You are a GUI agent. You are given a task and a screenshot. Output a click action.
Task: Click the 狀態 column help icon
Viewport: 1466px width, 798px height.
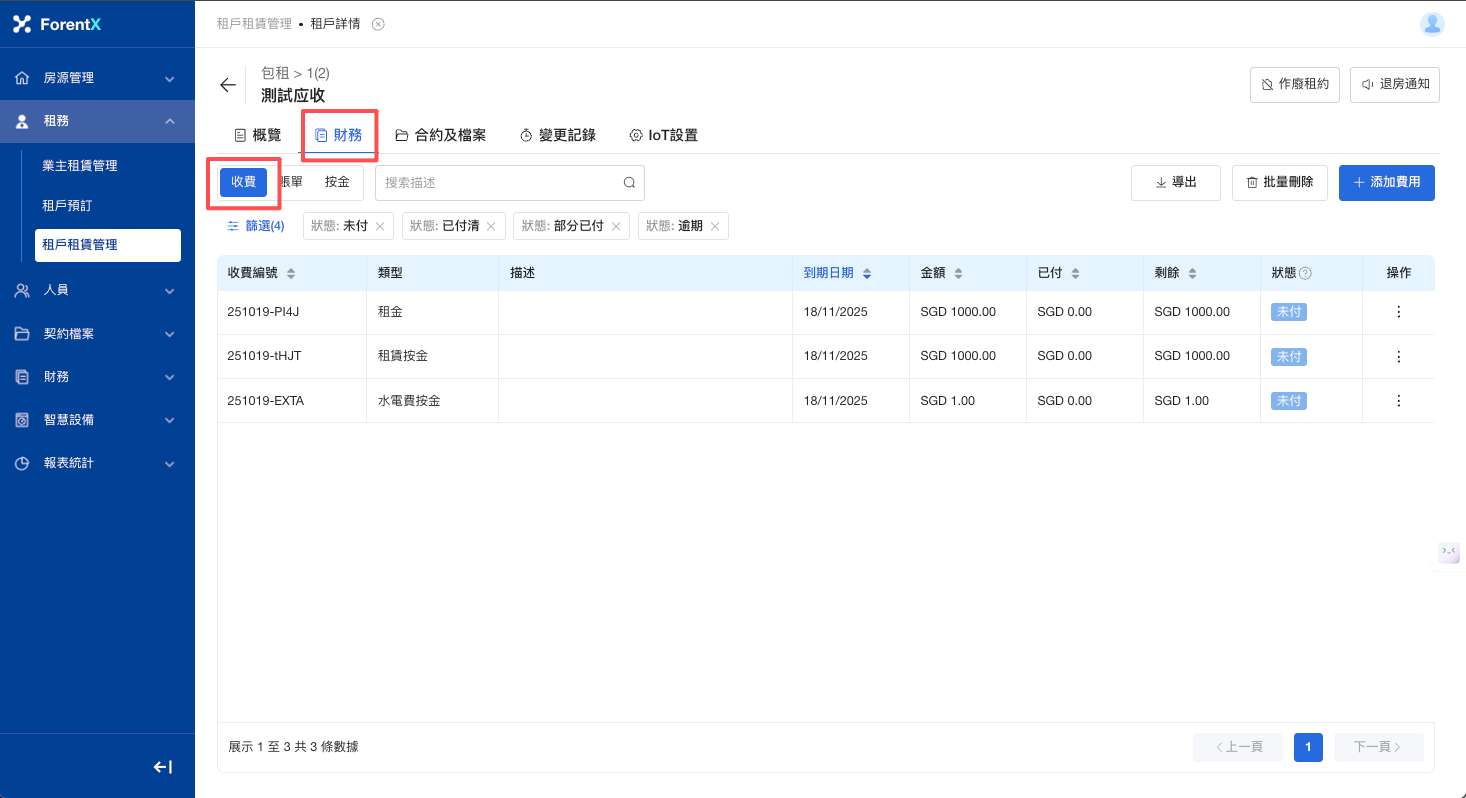coord(1305,273)
